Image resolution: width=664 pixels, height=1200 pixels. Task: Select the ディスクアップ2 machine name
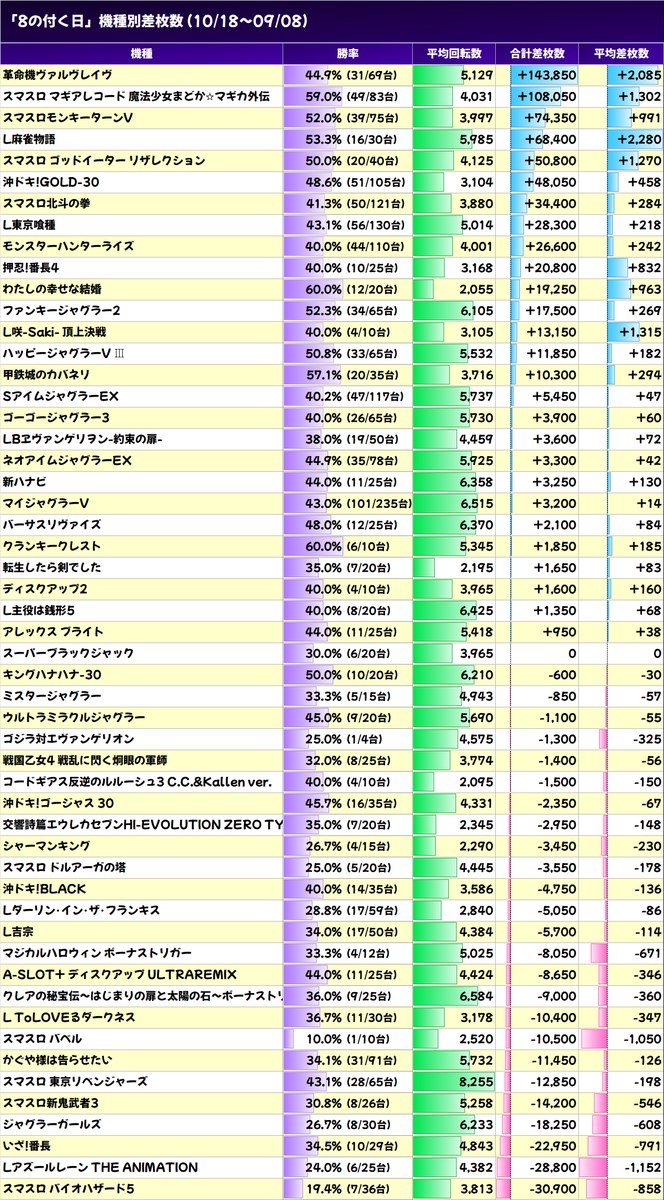coord(45,588)
